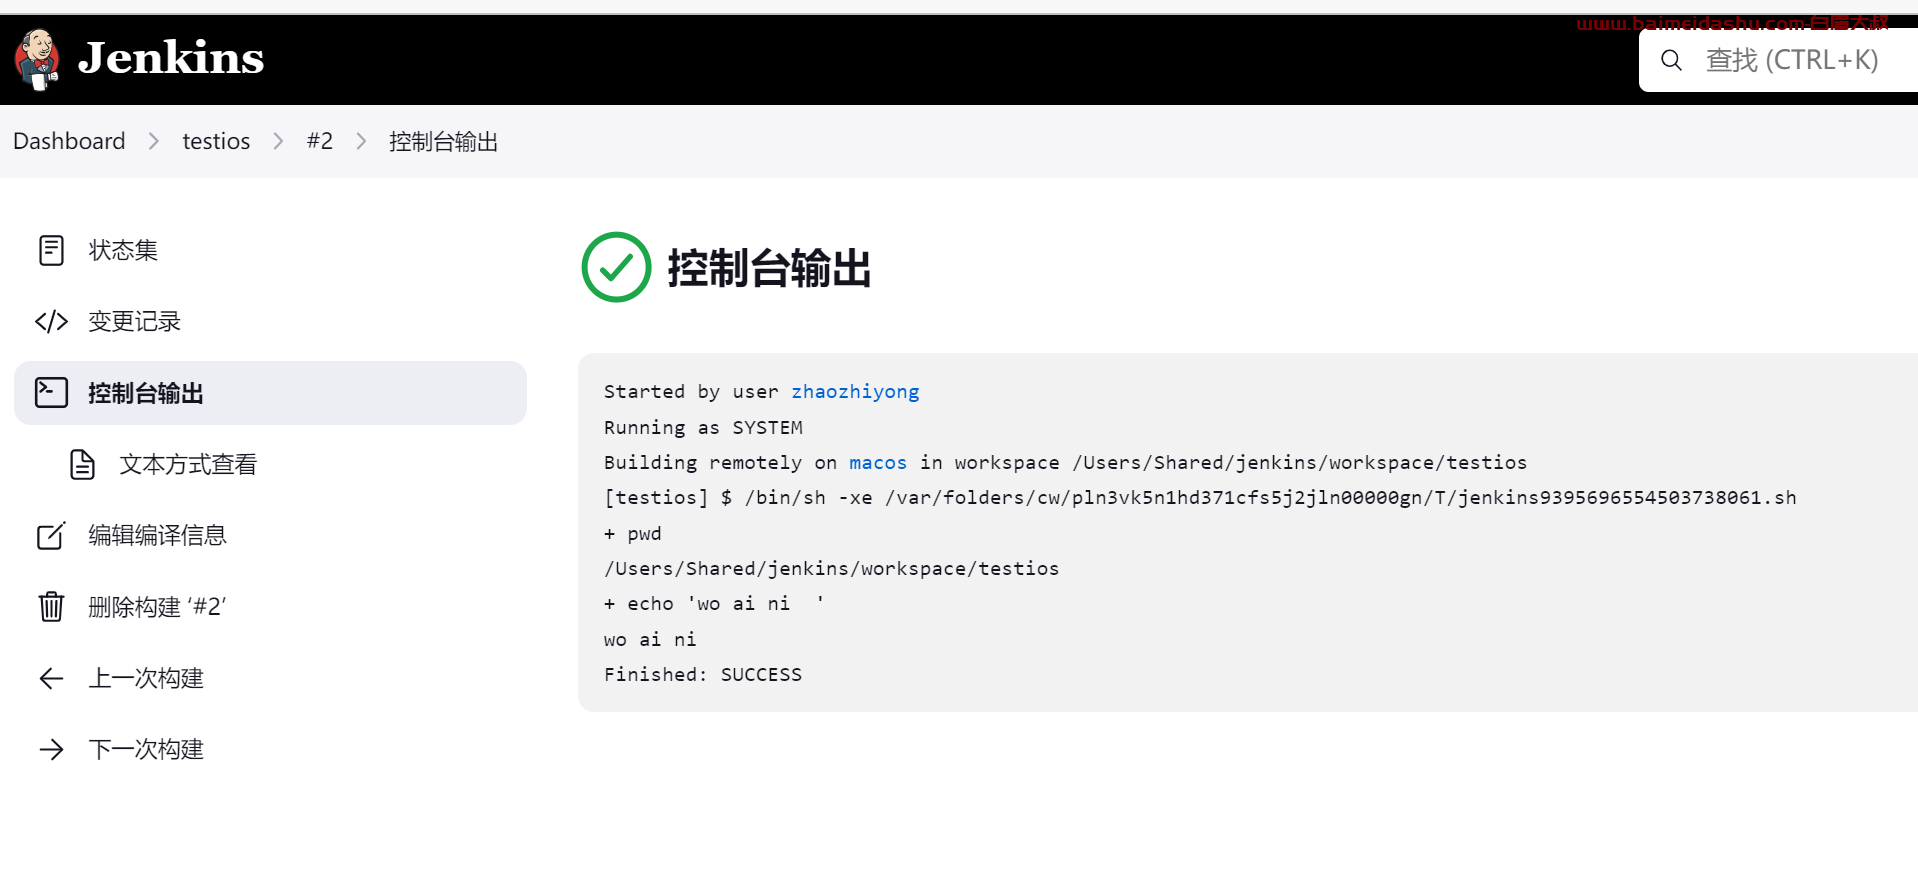The image size is (1918, 889).
Task: Expand chevron after #2 breadcrumb
Action: point(362,141)
